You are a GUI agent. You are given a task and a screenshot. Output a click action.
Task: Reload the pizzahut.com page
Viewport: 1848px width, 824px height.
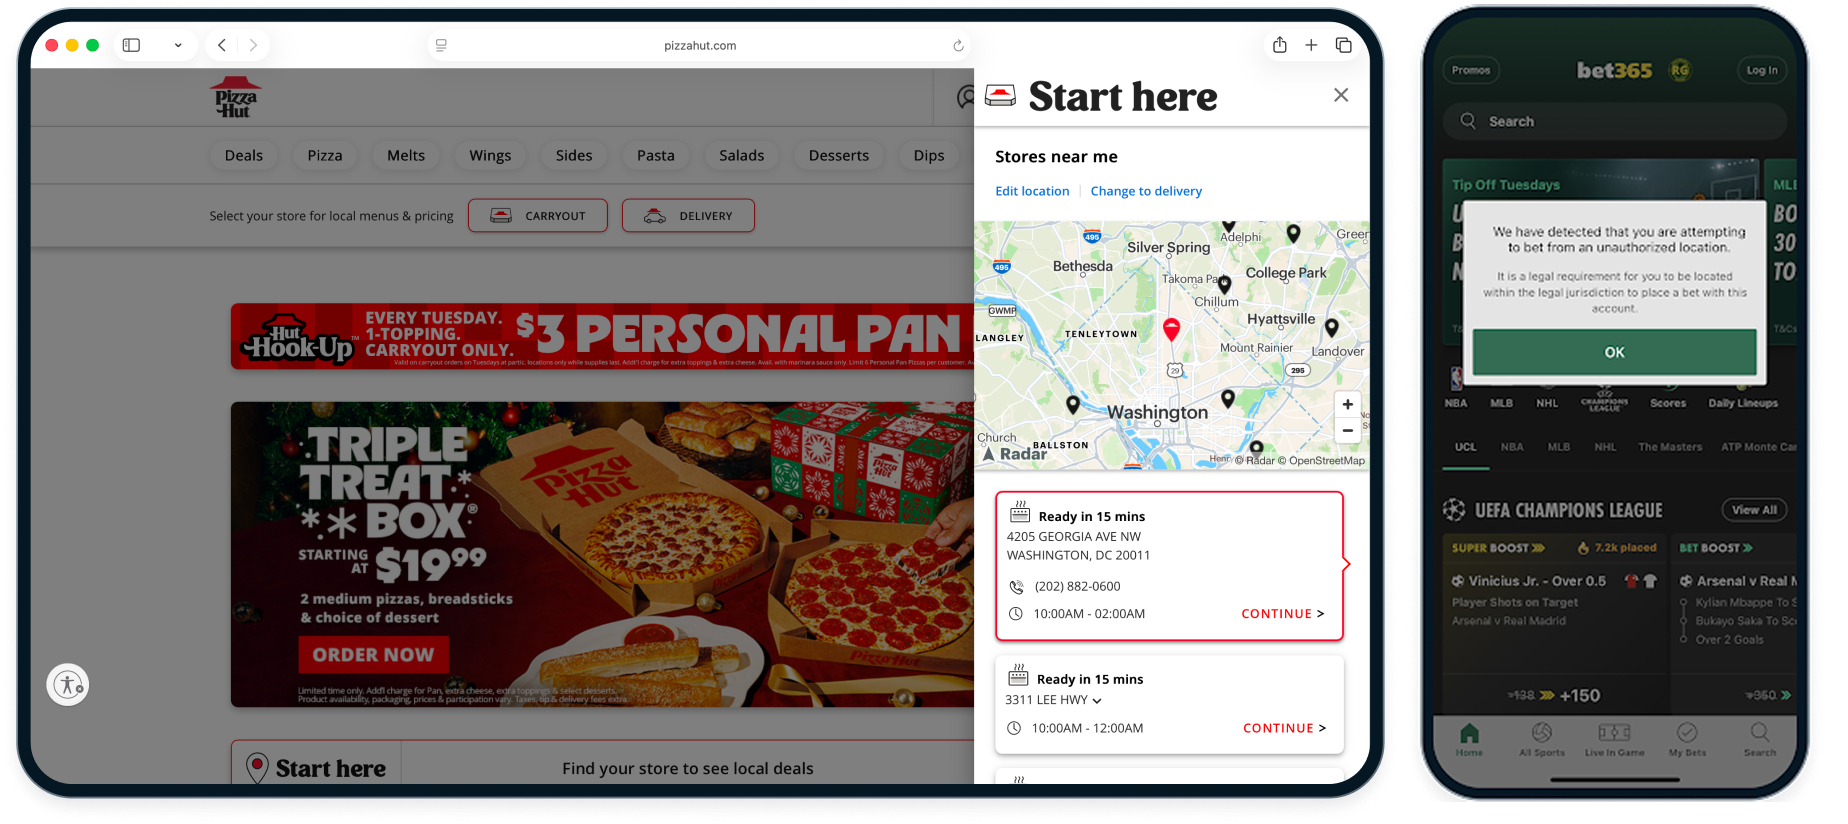pyautogui.click(x=958, y=45)
